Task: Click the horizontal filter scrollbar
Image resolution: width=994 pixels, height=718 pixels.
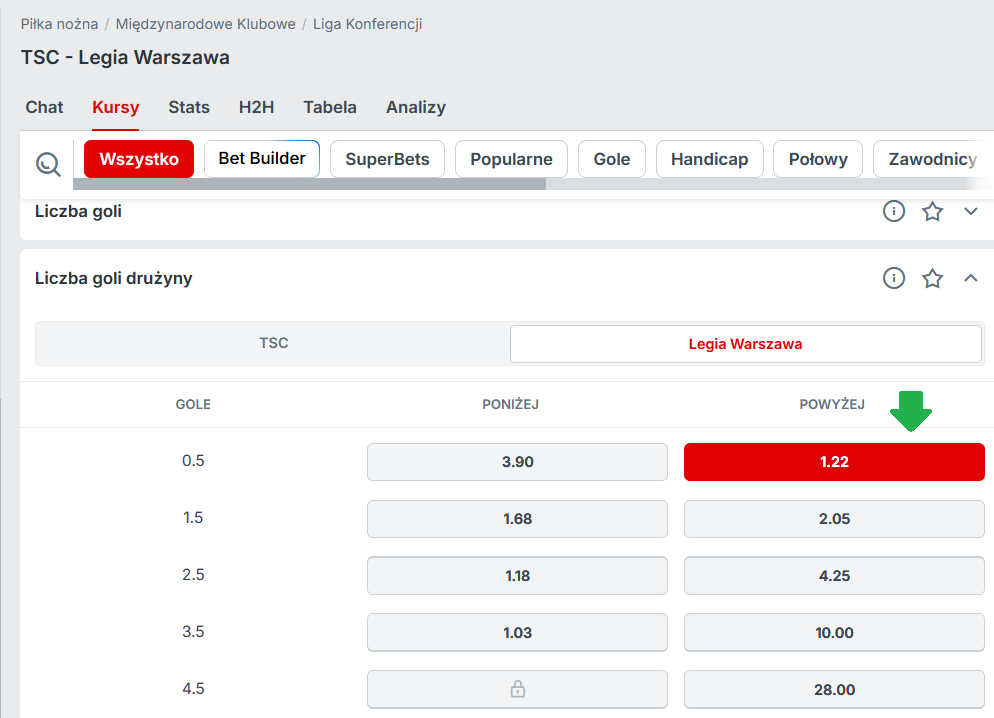Action: pyautogui.click(x=310, y=184)
